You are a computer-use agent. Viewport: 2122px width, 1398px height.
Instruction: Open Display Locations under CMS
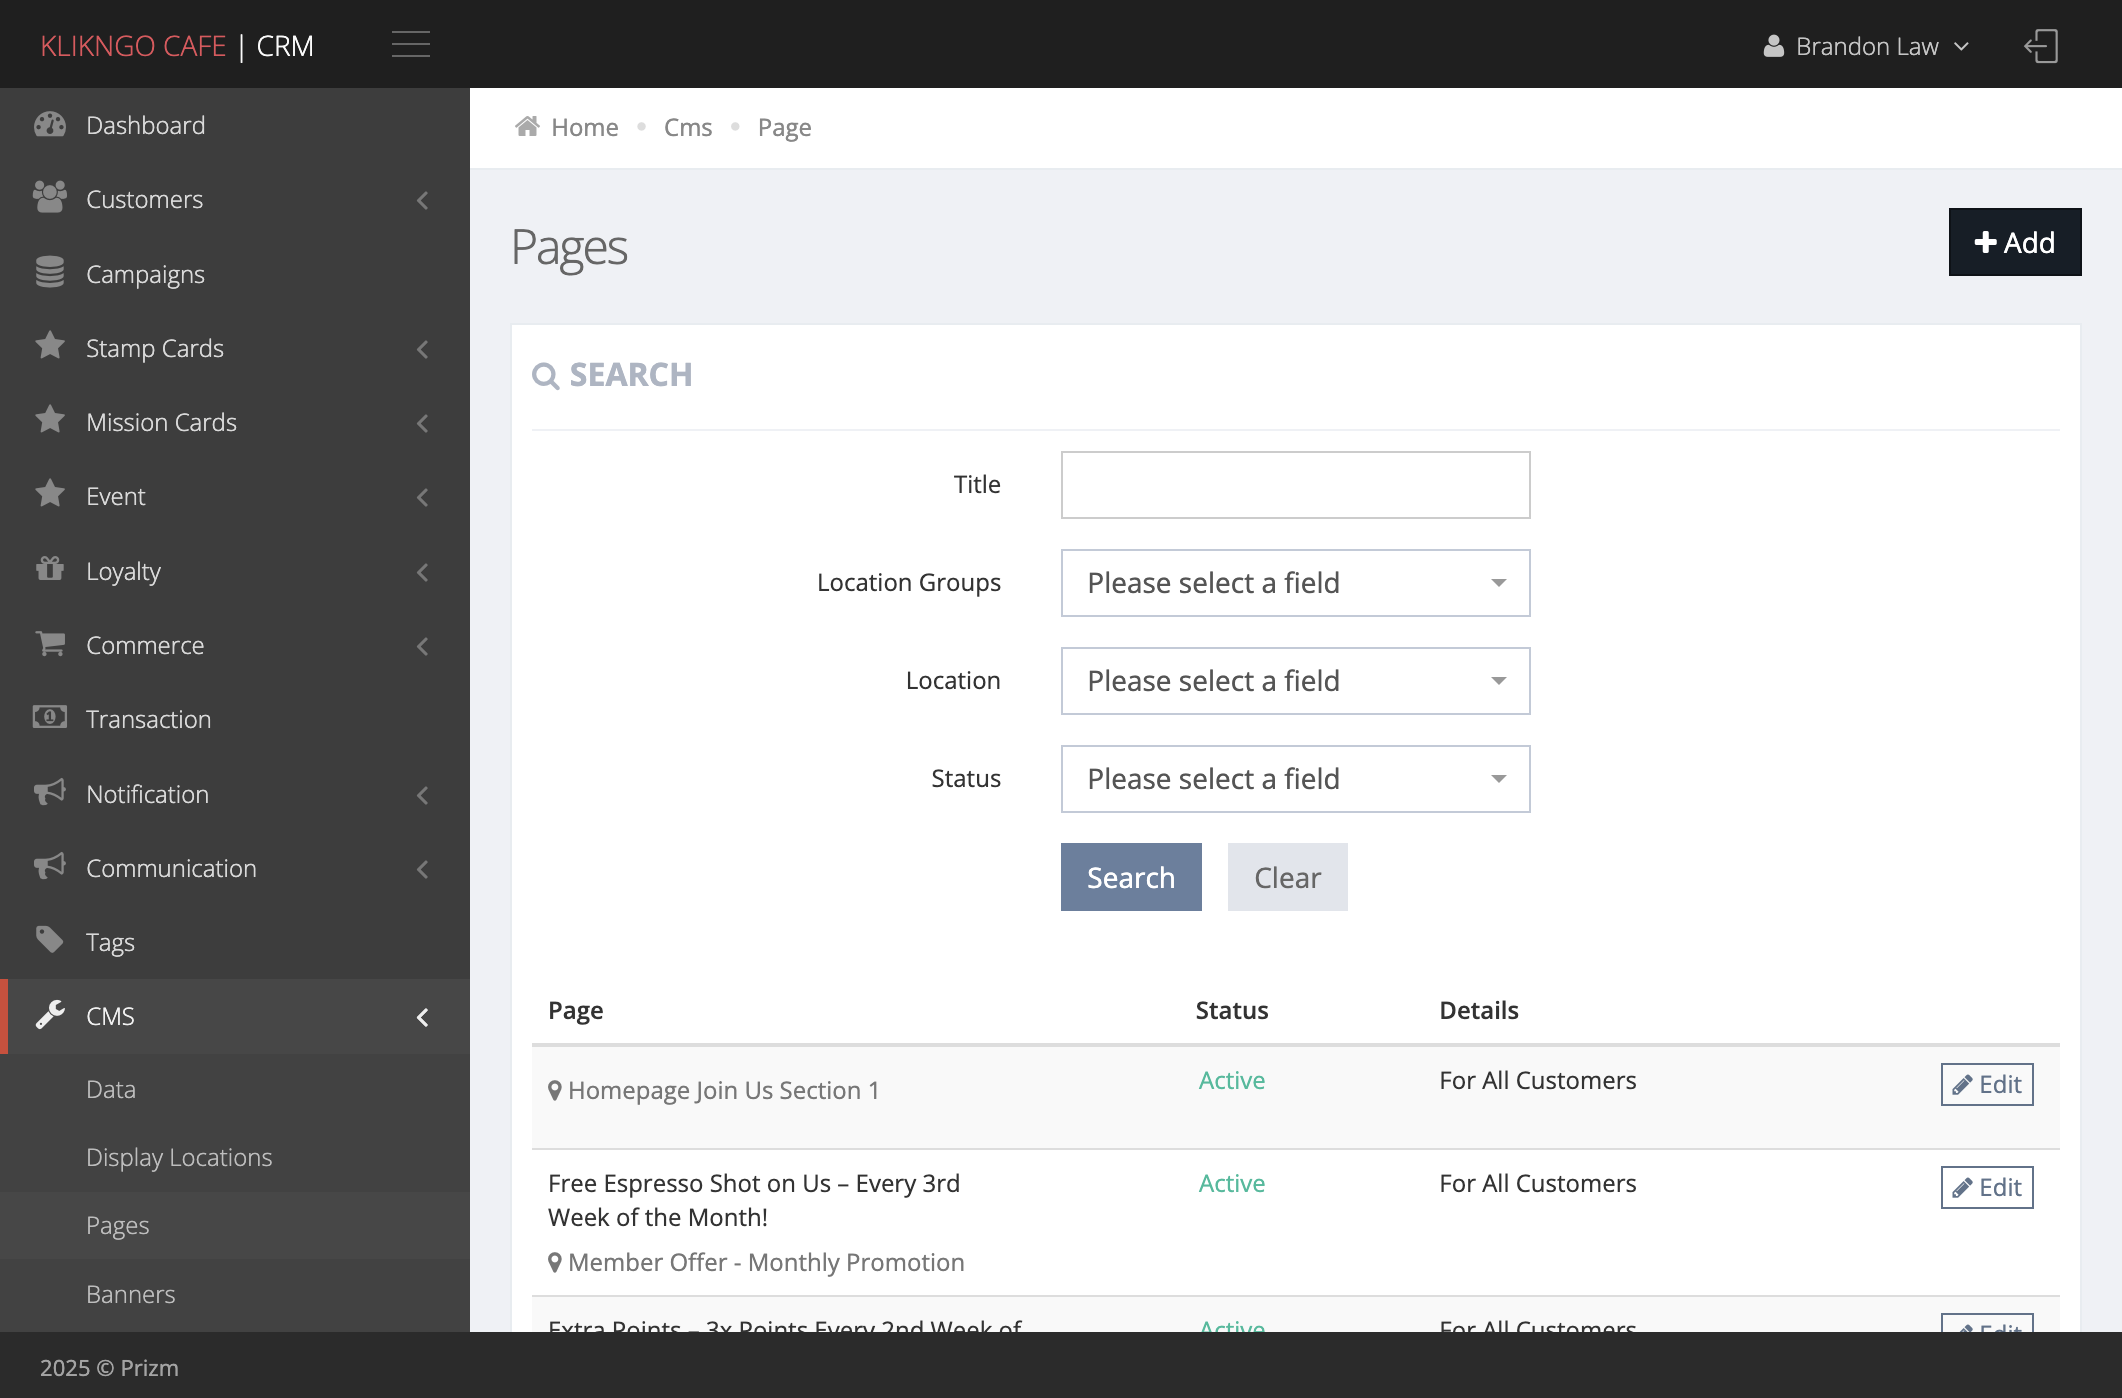click(235, 1157)
